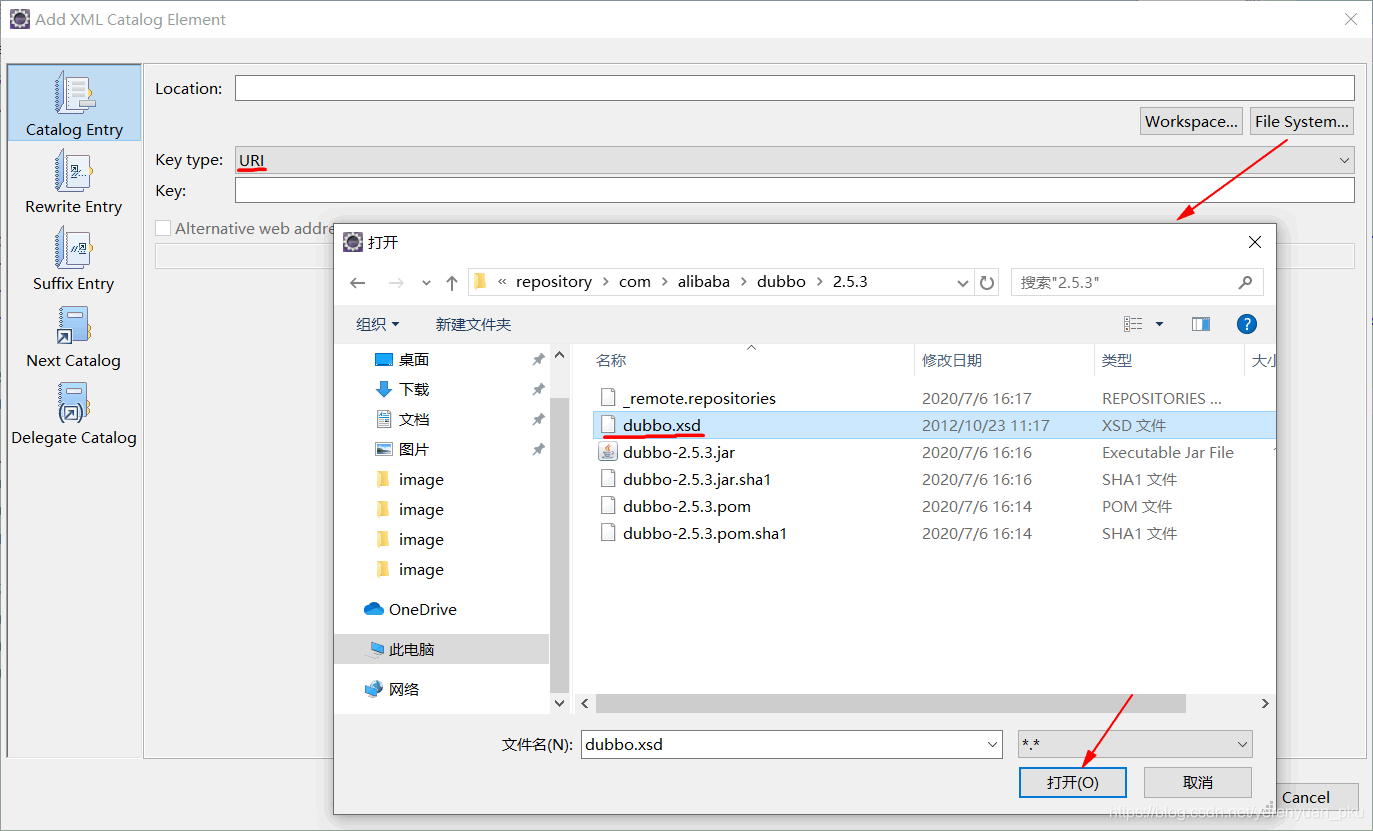
Task: Click the dubbo.xsd file icon
Action: coord(607,425)
